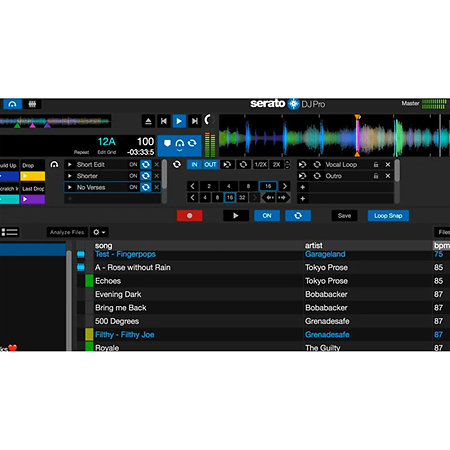Toggle loop for No Verses flip
This screenshot has width=450, height=450.
pos(146,187)
